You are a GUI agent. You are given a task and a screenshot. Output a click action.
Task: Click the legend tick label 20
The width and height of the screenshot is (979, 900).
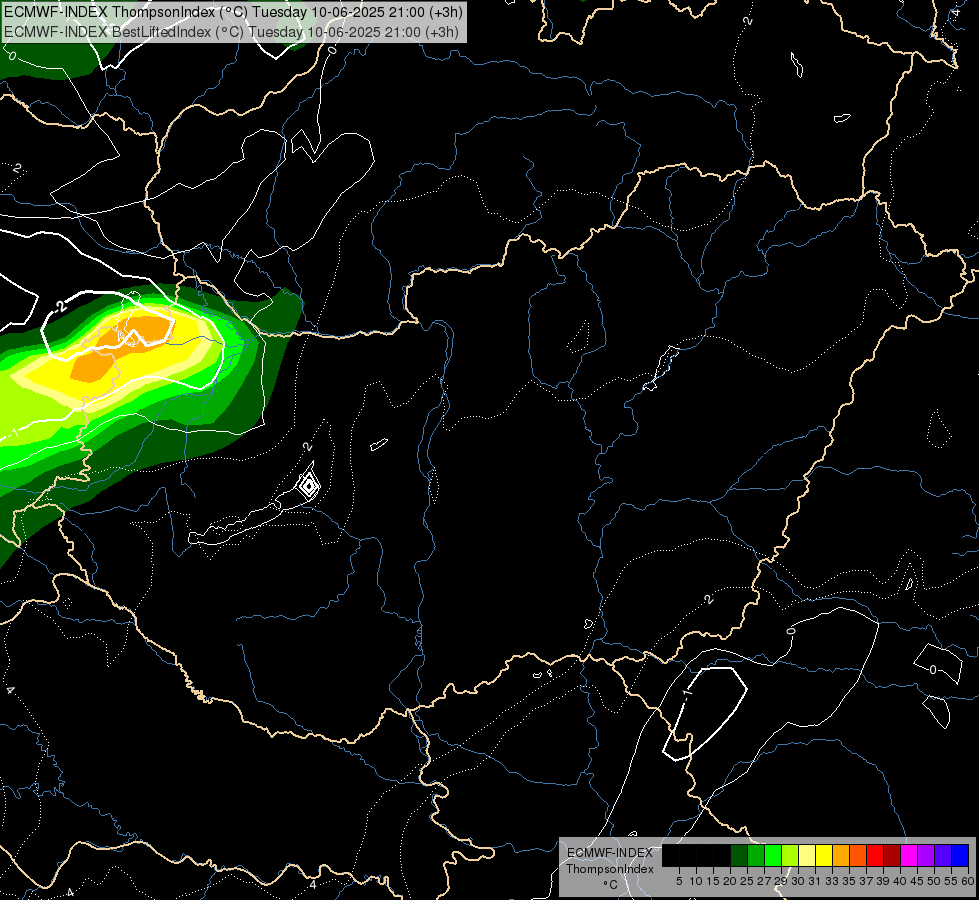pyautogui.click(x=730, y=881)
